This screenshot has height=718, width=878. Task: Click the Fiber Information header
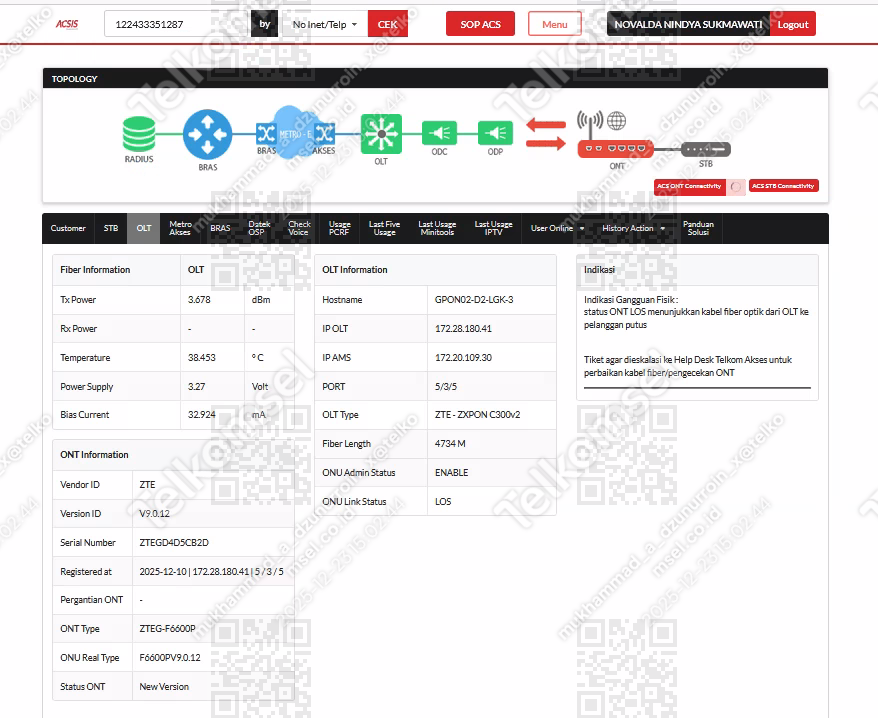click(x=95, y=270)
